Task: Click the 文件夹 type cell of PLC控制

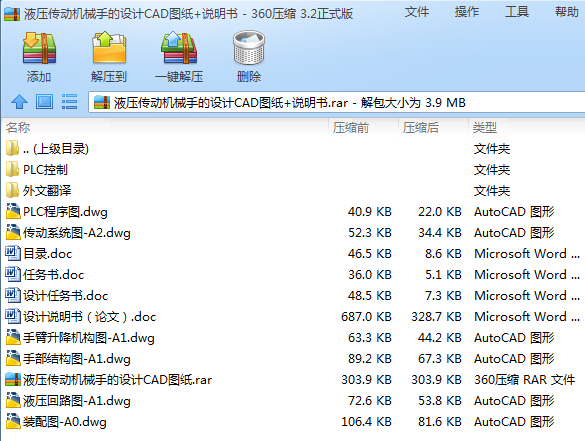Action: click(x=492, y=170)
